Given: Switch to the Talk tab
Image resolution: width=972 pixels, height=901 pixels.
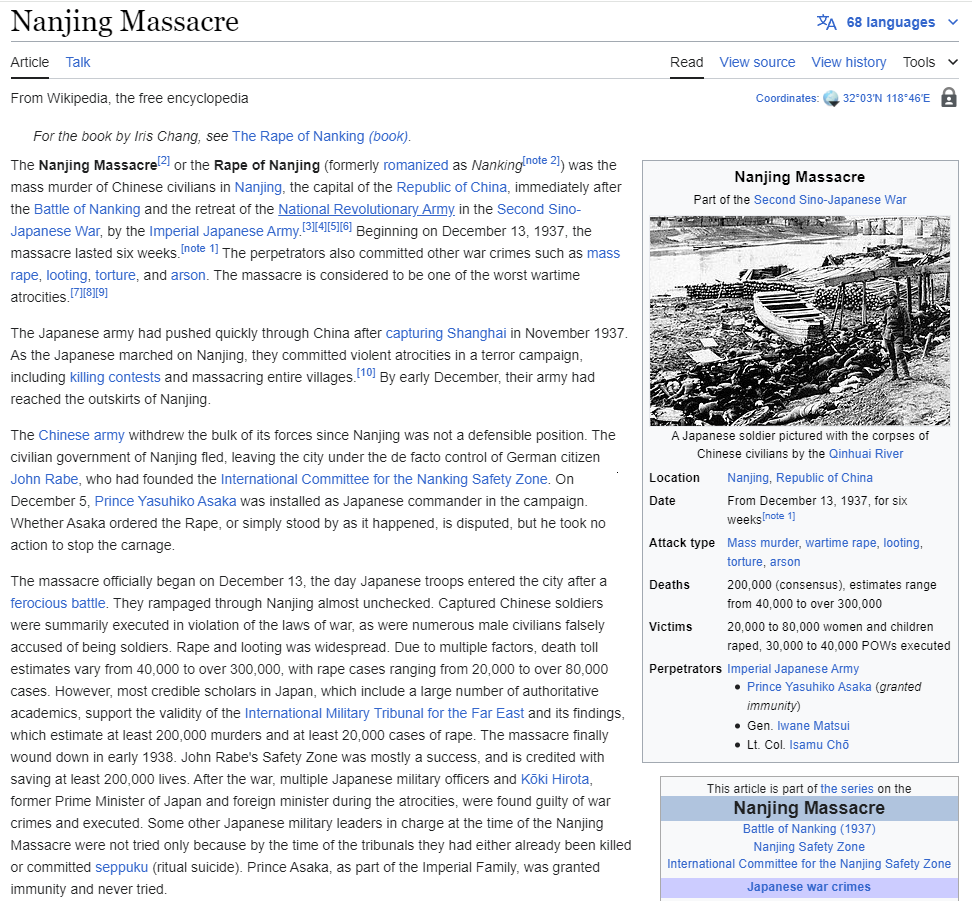Looking at the screenshot, I should pos(78,62).
